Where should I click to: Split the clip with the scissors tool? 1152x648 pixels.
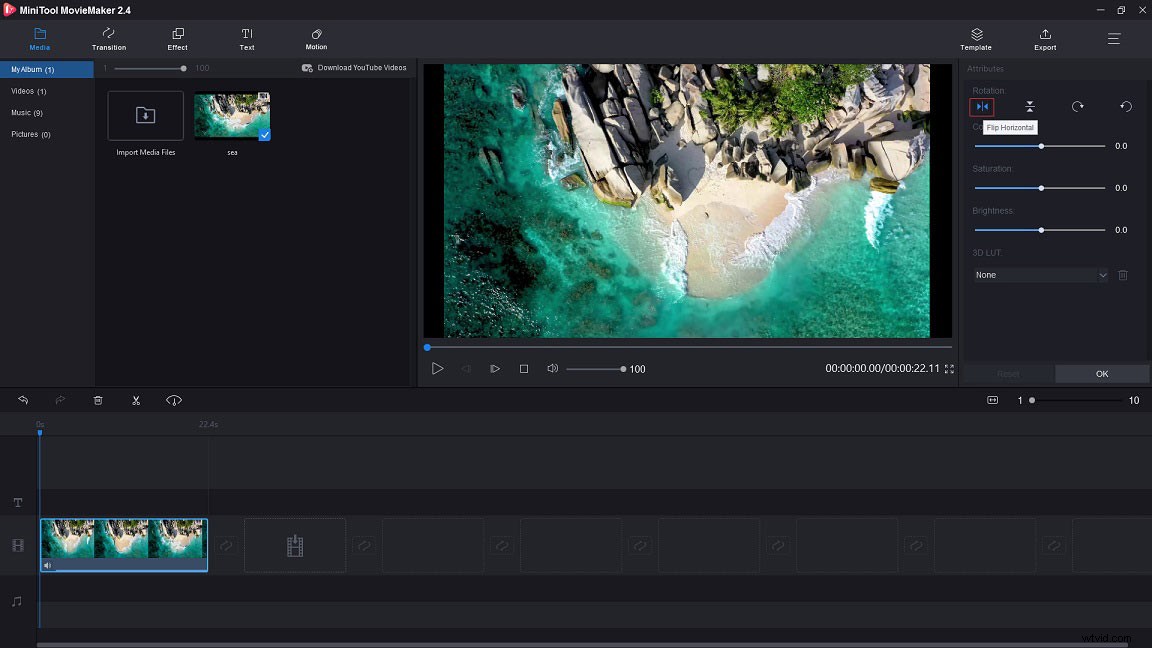136,400
